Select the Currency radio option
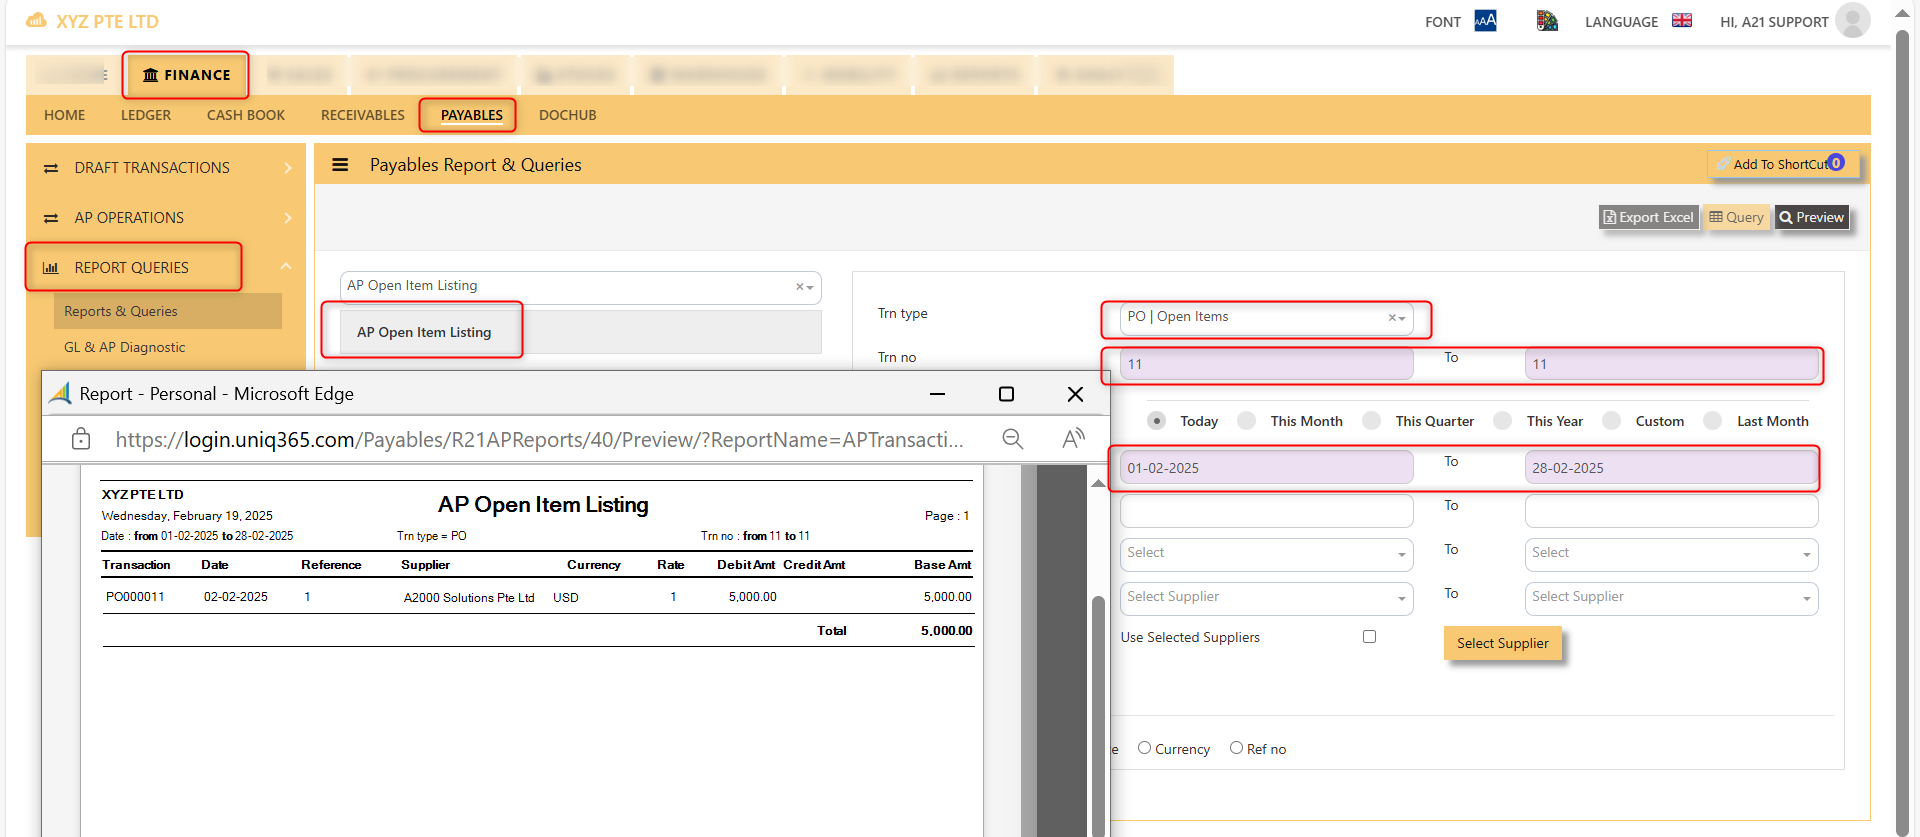 [x=1144, y=748]
